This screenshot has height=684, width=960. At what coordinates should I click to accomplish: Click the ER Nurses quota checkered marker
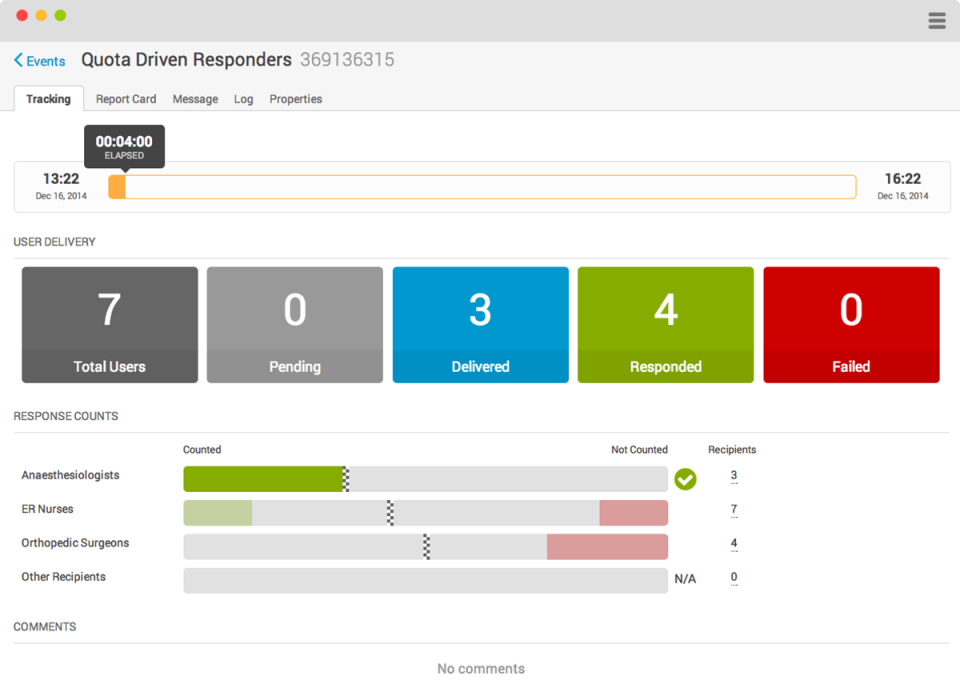click(x=390, y=513)
